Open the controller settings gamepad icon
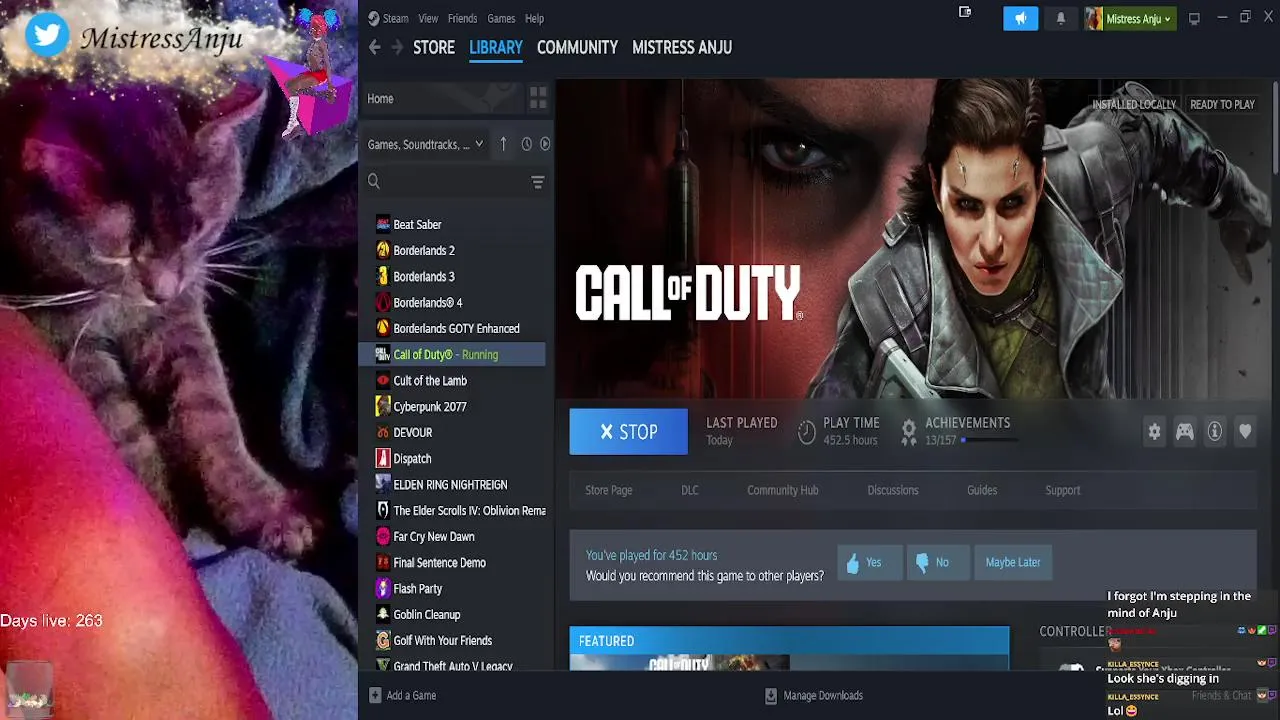Image resolution: width=1280 pixels, height=720 pixels. click(x=1184, y=431)
